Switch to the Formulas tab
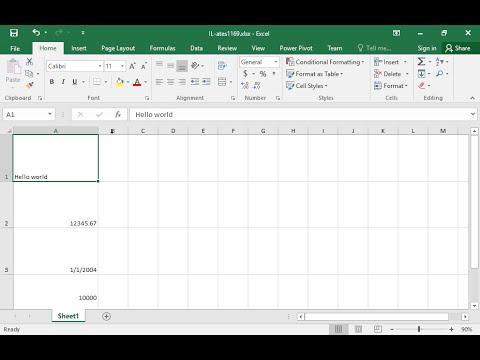Screen dimensions: 480x360 click(x=162, y=48)
